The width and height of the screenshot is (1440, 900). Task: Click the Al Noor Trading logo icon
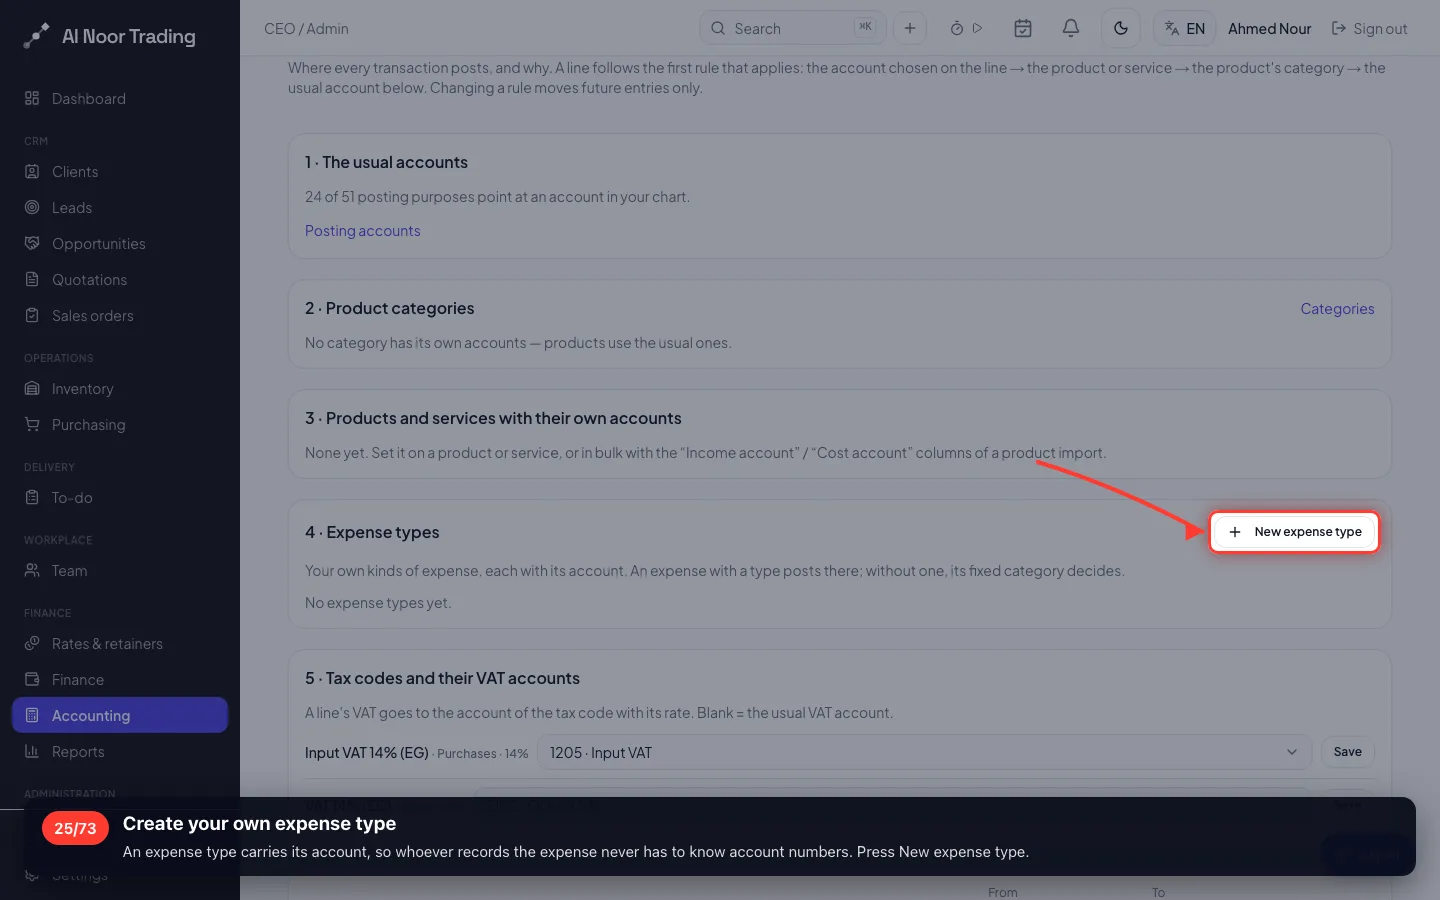coord(36,36)
